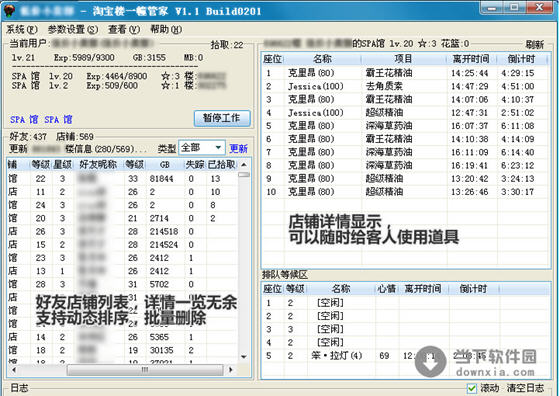The height and width of the screenshot is (396, 560).
Task: Sort friend list by GB column header
Action: pyautogui.click(x=165, y=165)
